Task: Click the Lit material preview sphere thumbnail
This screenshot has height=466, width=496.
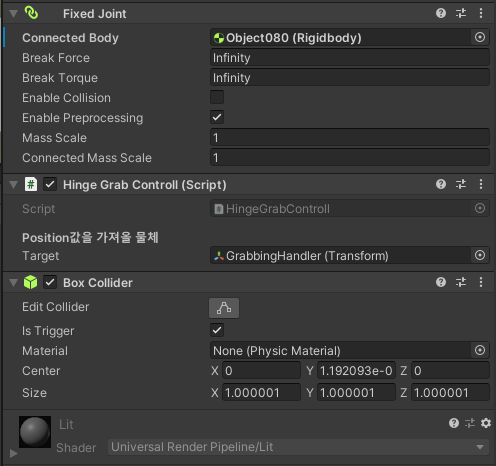Action: 35,432
